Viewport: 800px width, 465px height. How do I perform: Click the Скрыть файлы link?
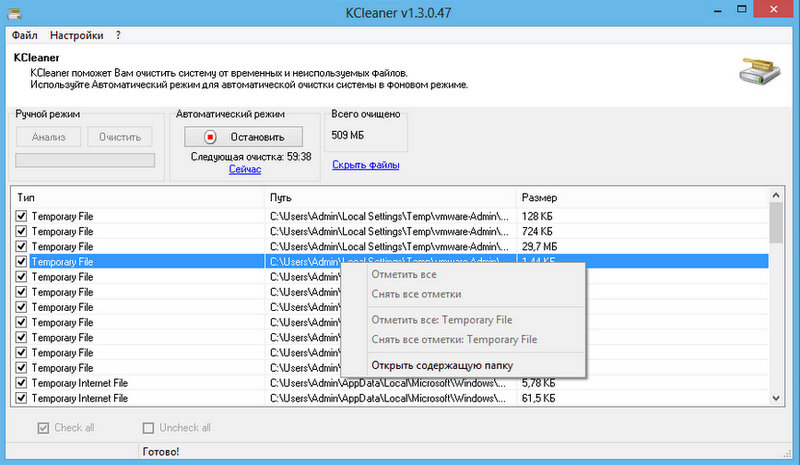pos(365,165)
